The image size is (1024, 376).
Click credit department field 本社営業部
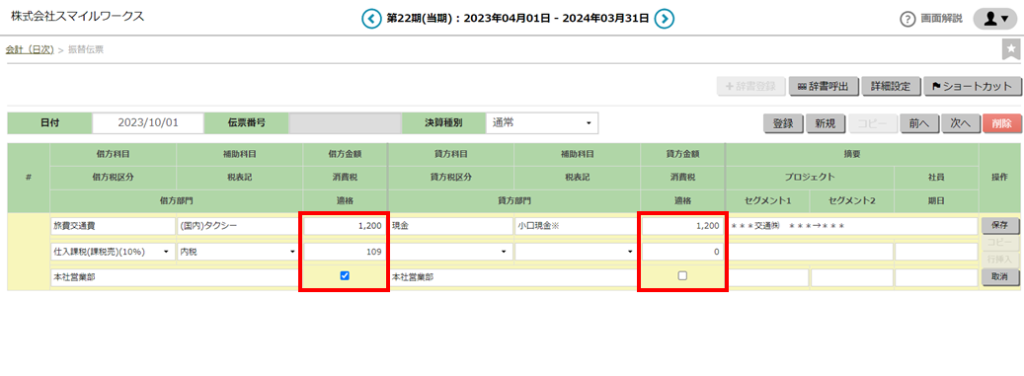tap(514, 277)
